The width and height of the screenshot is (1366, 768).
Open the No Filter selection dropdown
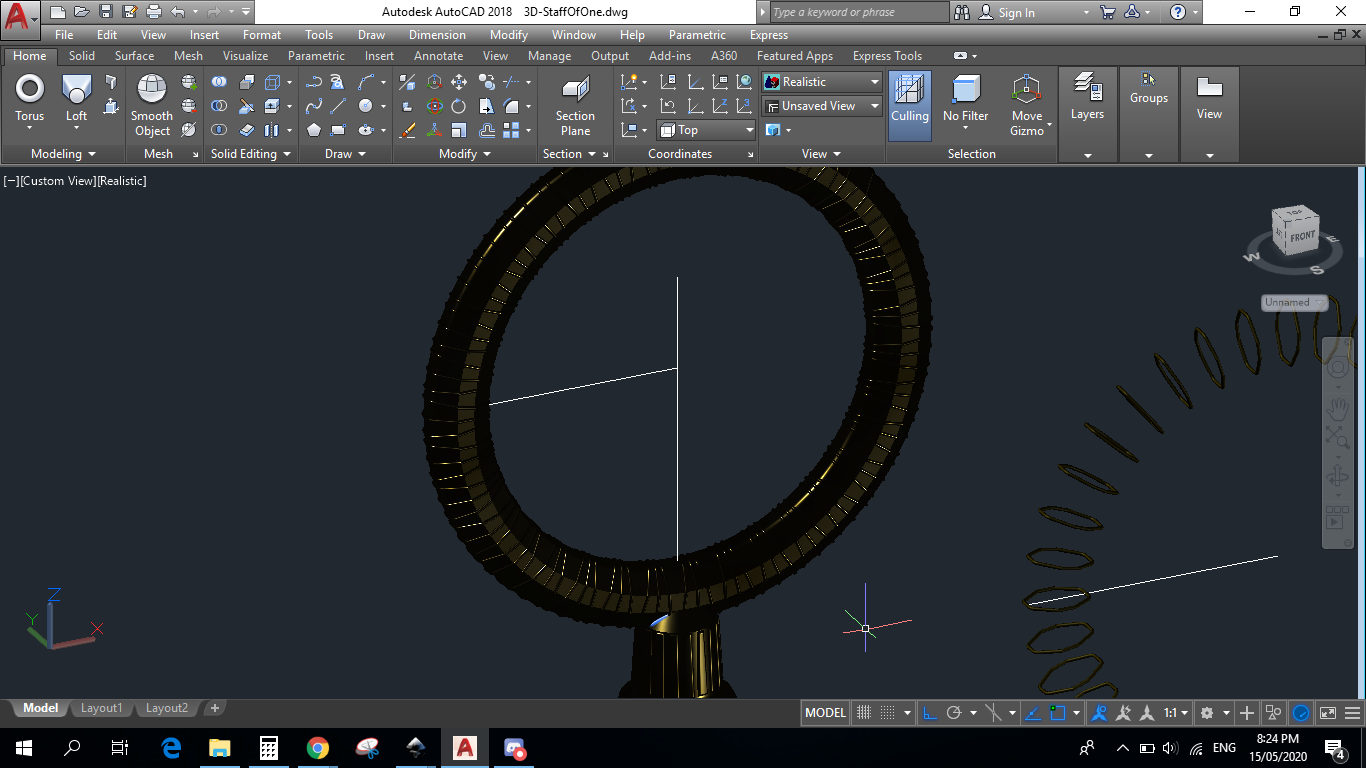(966, 105)
